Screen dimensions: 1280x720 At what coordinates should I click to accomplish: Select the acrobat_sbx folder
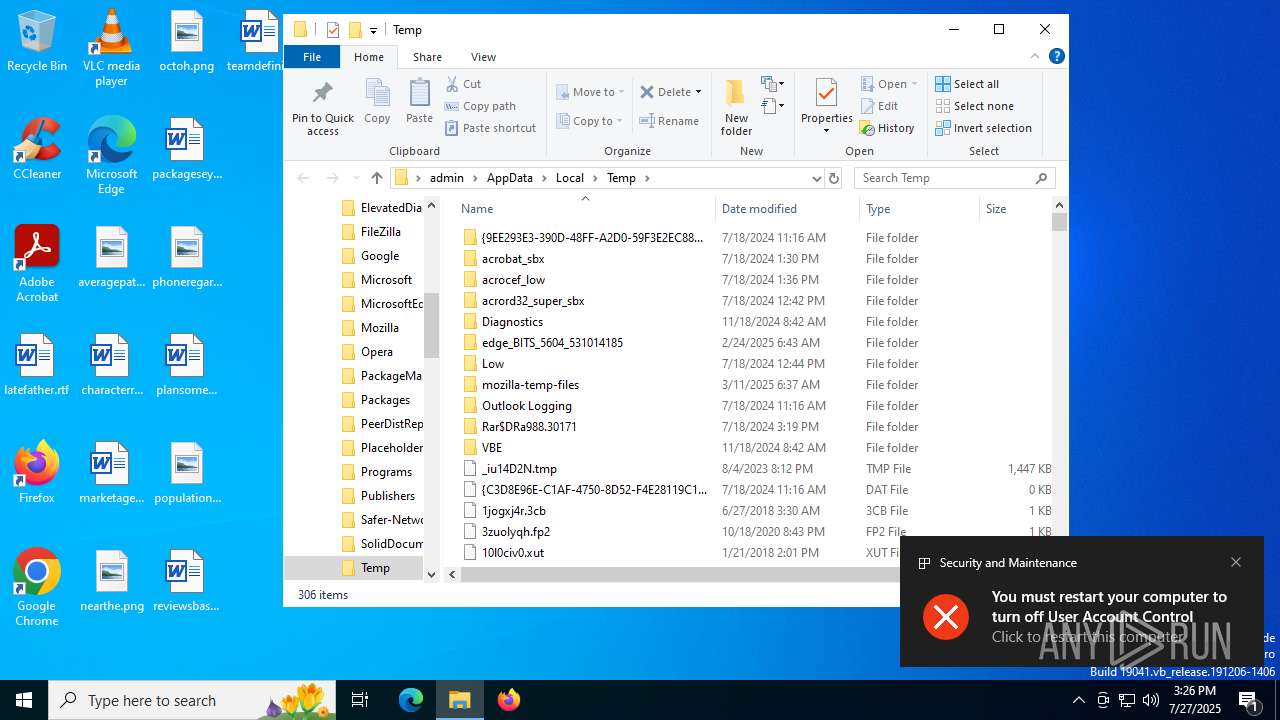point(513,259)
